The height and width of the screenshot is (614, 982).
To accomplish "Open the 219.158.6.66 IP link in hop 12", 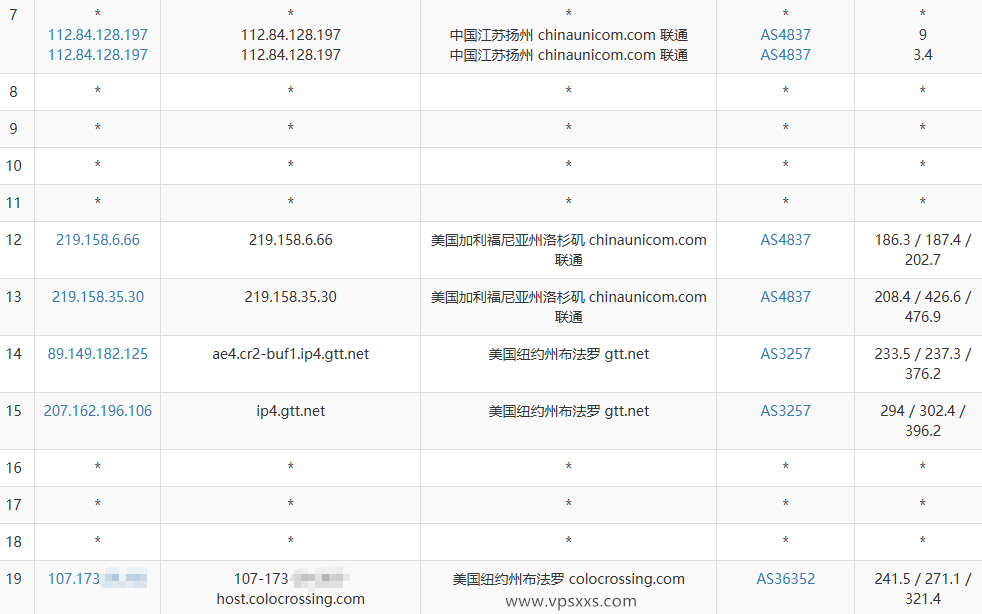I will [98, 240].
